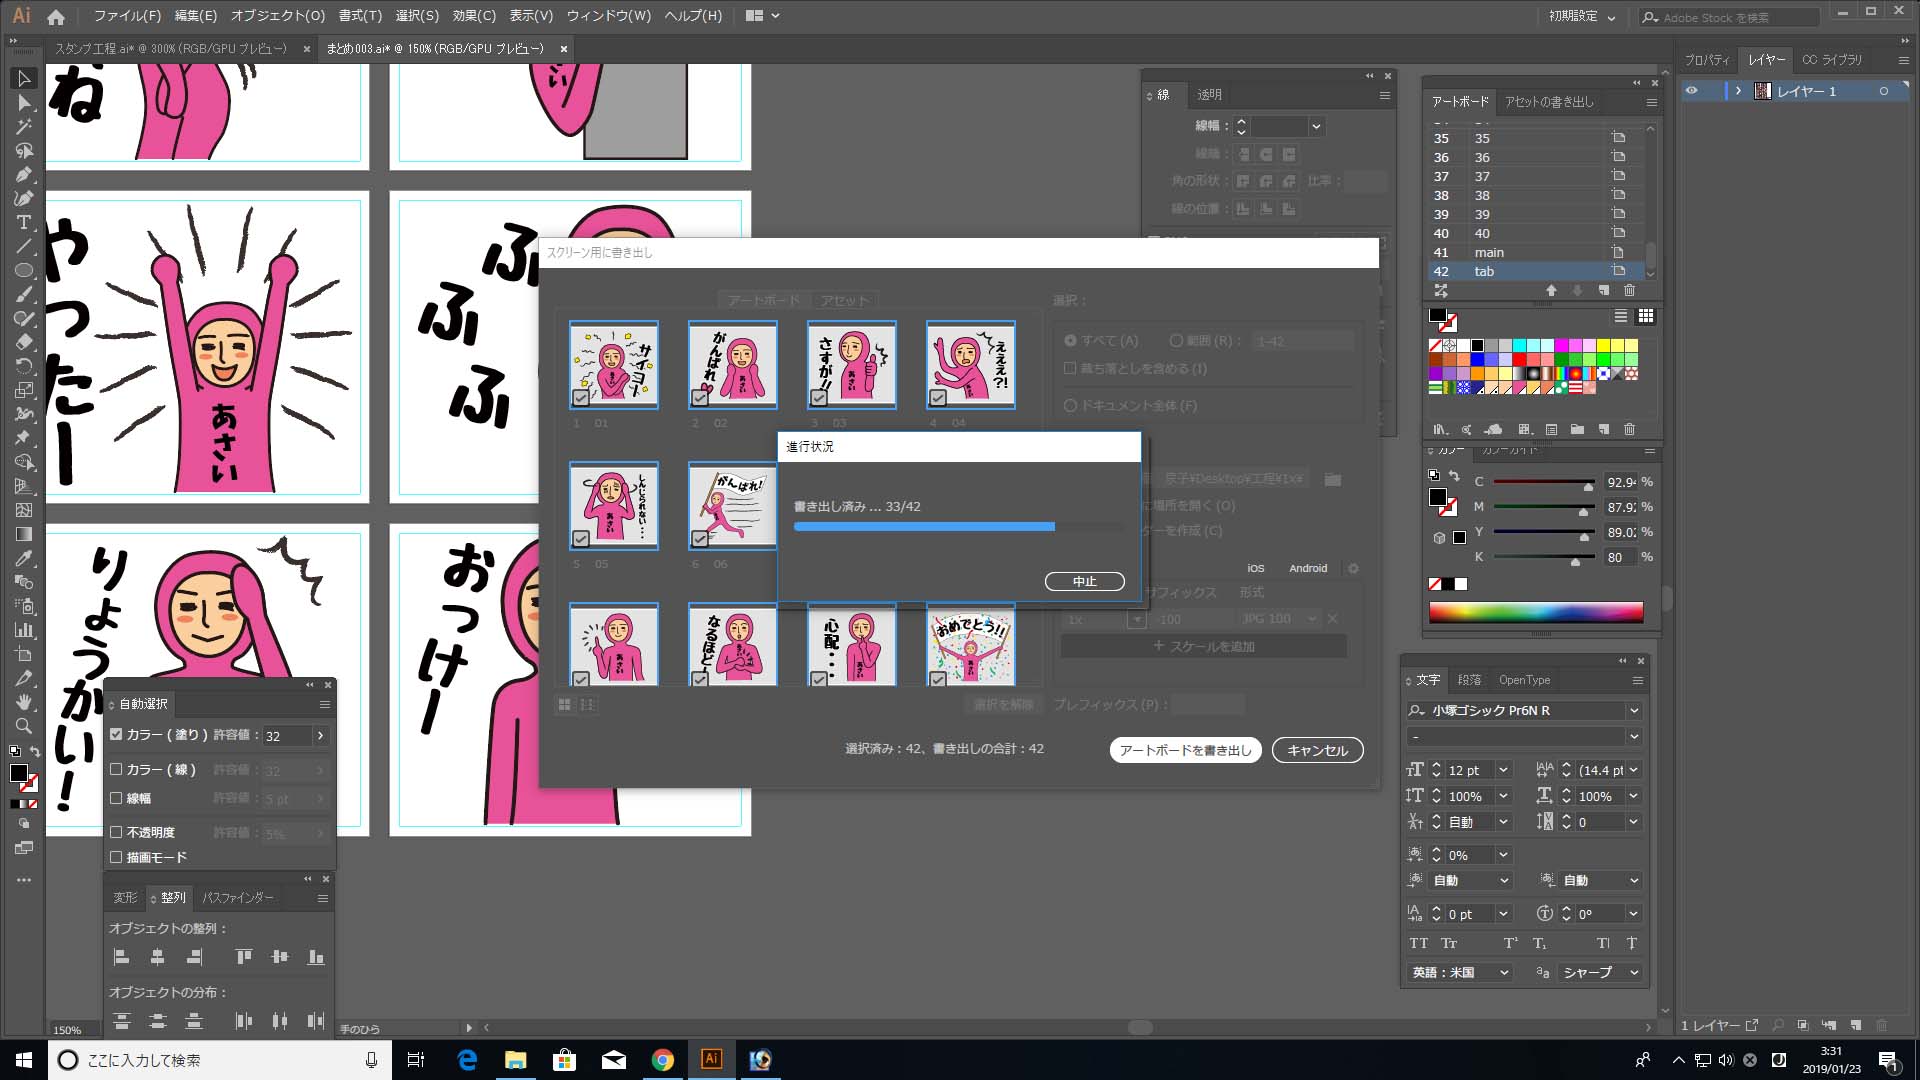
Task: Click the Home icon in menu bar
Action: pos(56,16)
